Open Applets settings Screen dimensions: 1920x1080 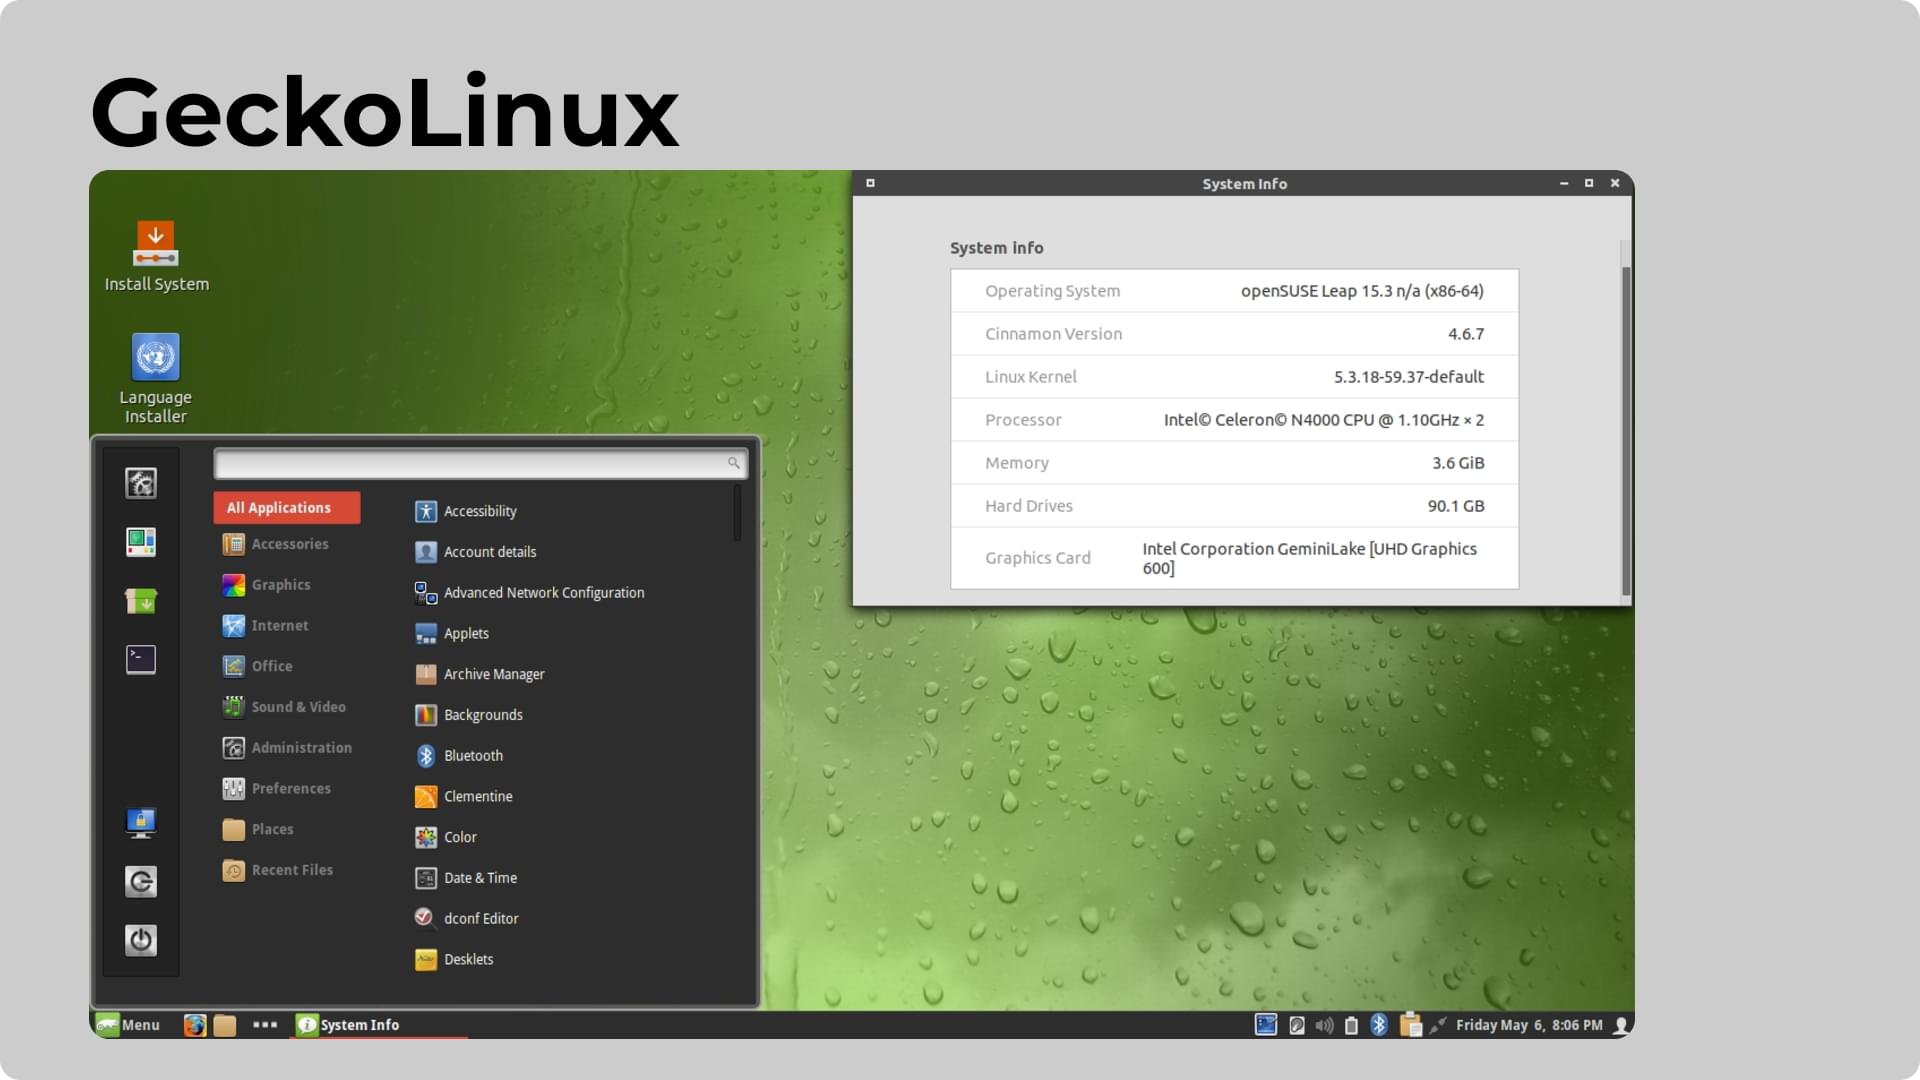coord(452,634)
